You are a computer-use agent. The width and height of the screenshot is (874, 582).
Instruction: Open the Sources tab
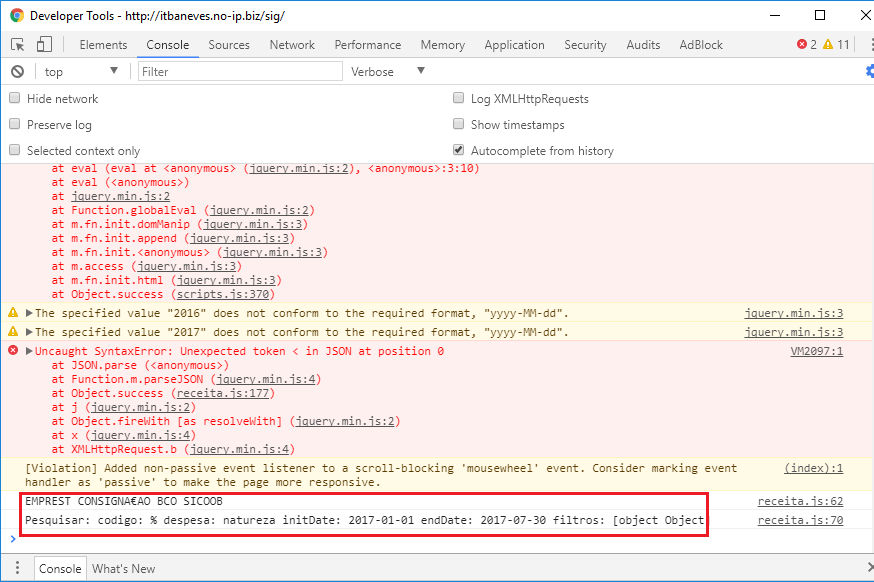(x=229, y=45)
